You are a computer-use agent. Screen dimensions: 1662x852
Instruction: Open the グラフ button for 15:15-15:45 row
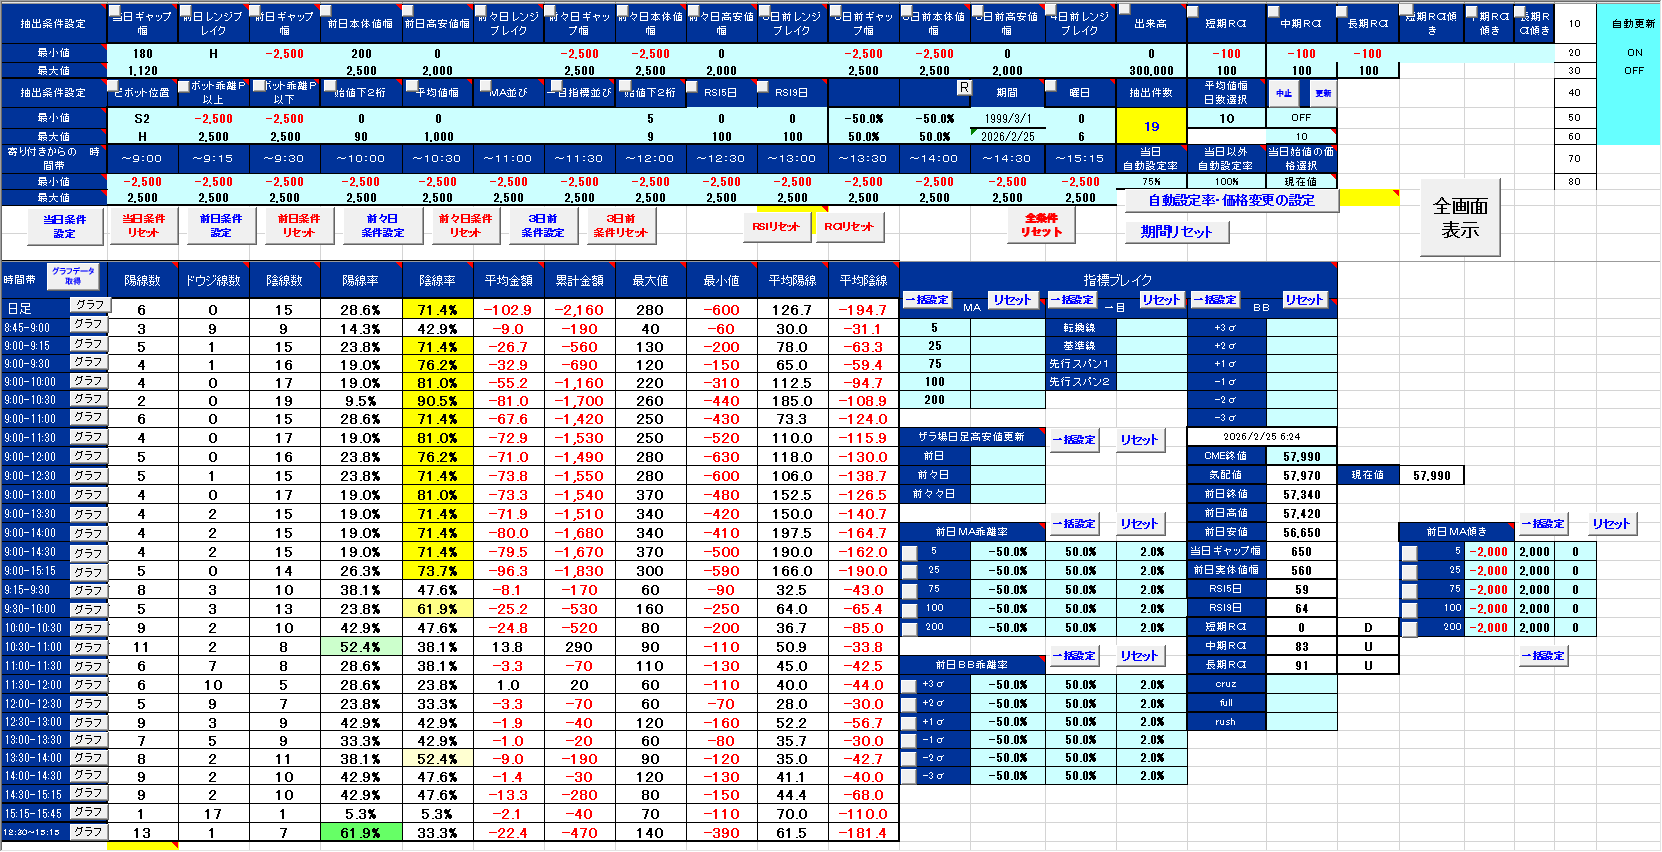pyautogui.click(x=89, y=812)
